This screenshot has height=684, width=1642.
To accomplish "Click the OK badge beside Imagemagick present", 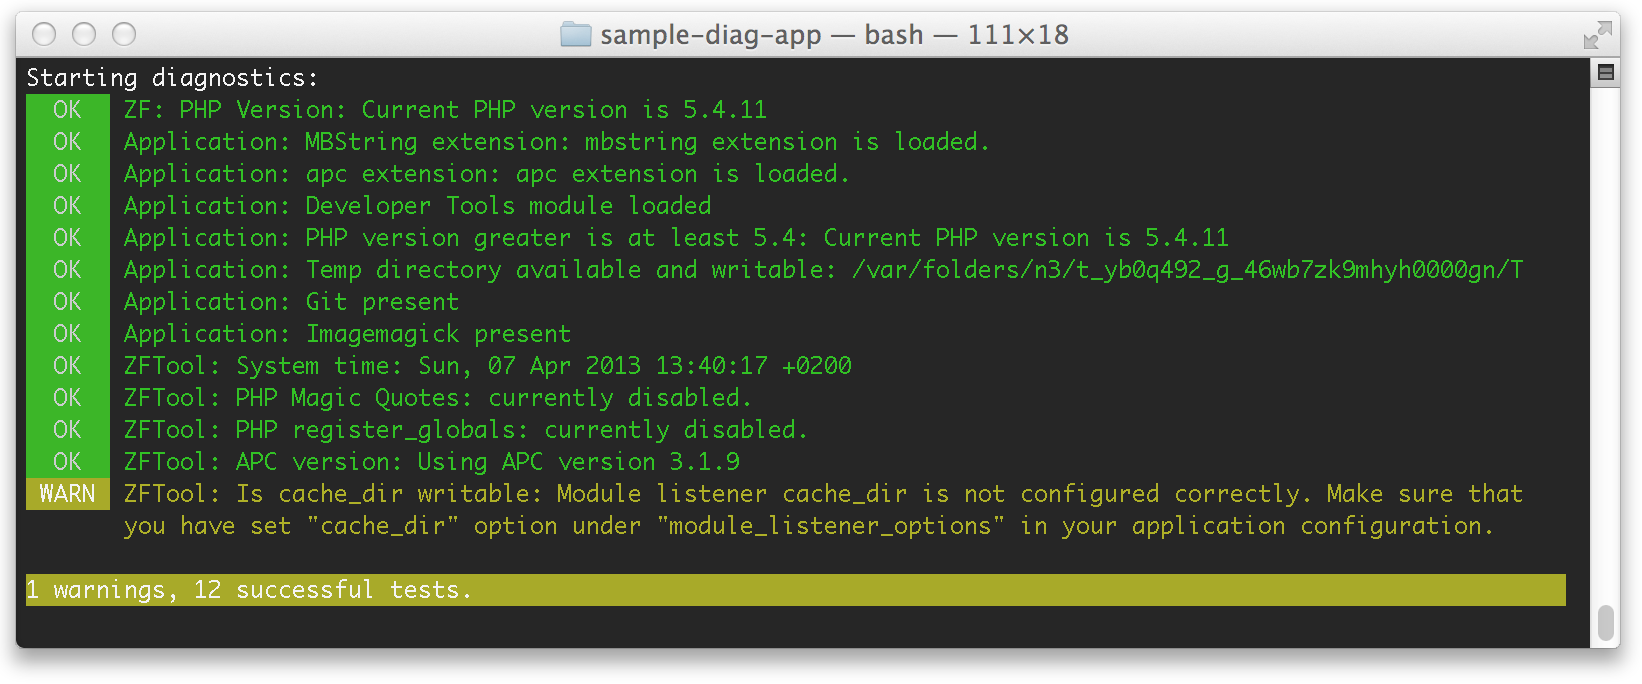I will pyautogui.click(x=67, y=334).
